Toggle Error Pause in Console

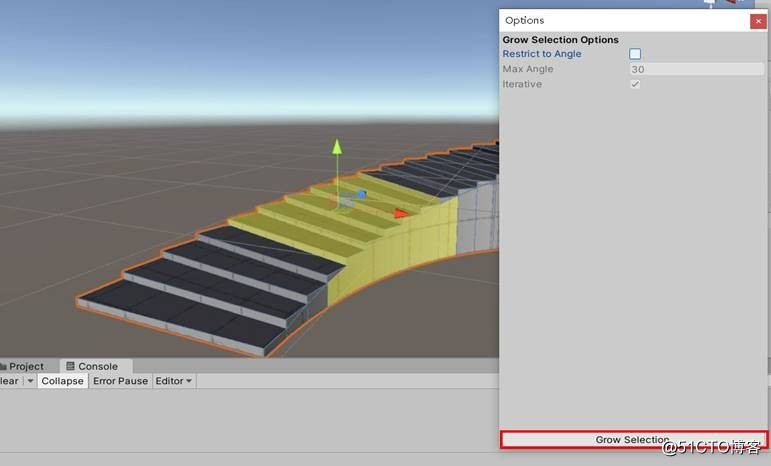click(120, 381)
